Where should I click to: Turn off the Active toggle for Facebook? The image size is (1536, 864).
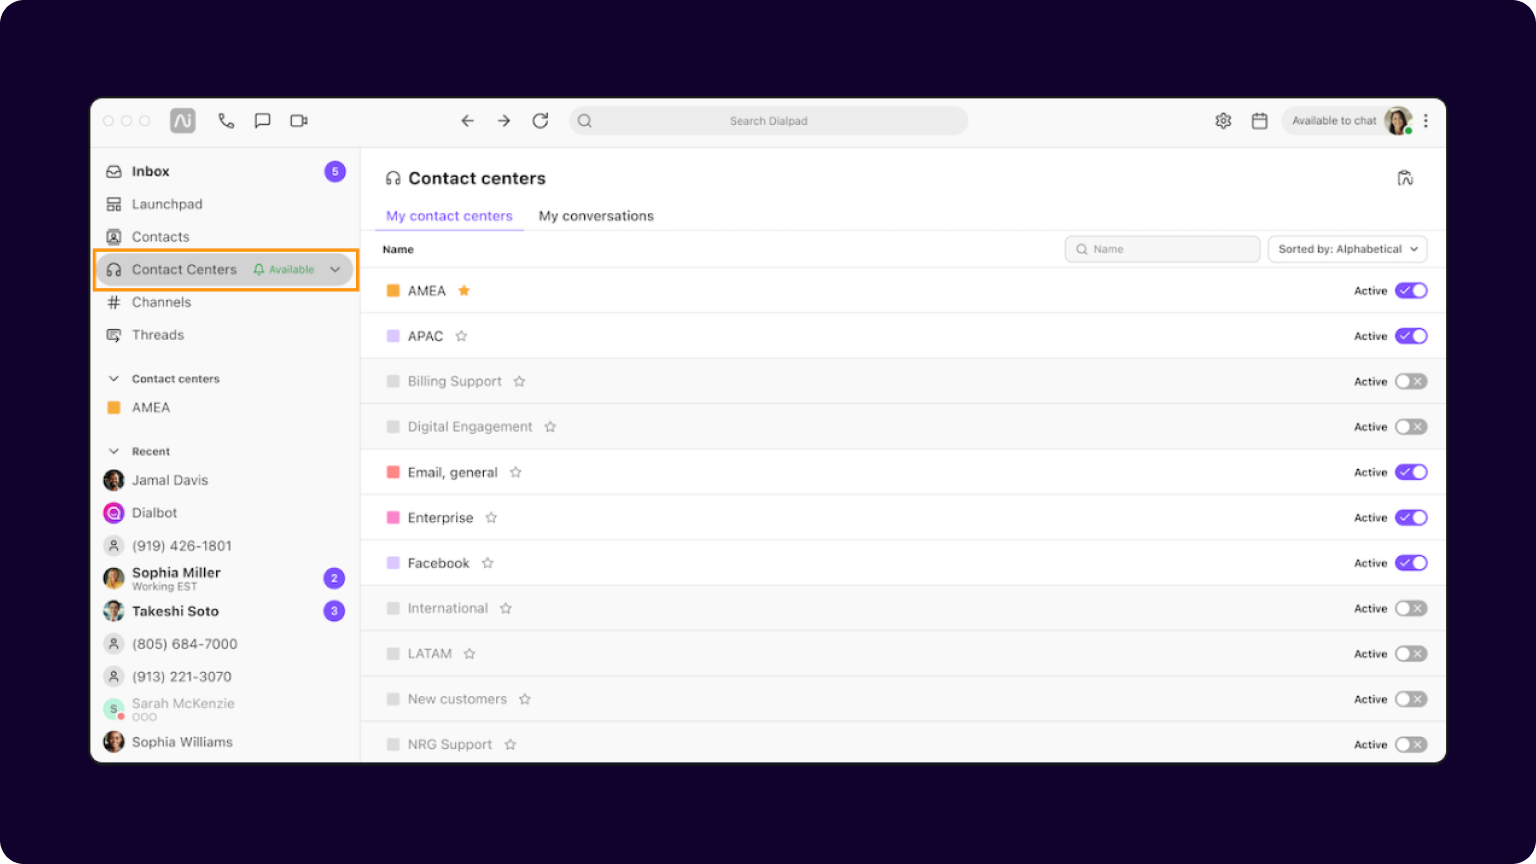click(1411, 563)
